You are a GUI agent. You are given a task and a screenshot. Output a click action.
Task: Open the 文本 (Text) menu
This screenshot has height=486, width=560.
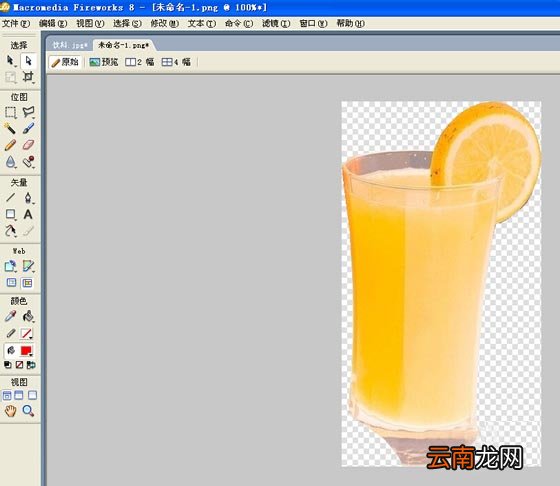202,24
